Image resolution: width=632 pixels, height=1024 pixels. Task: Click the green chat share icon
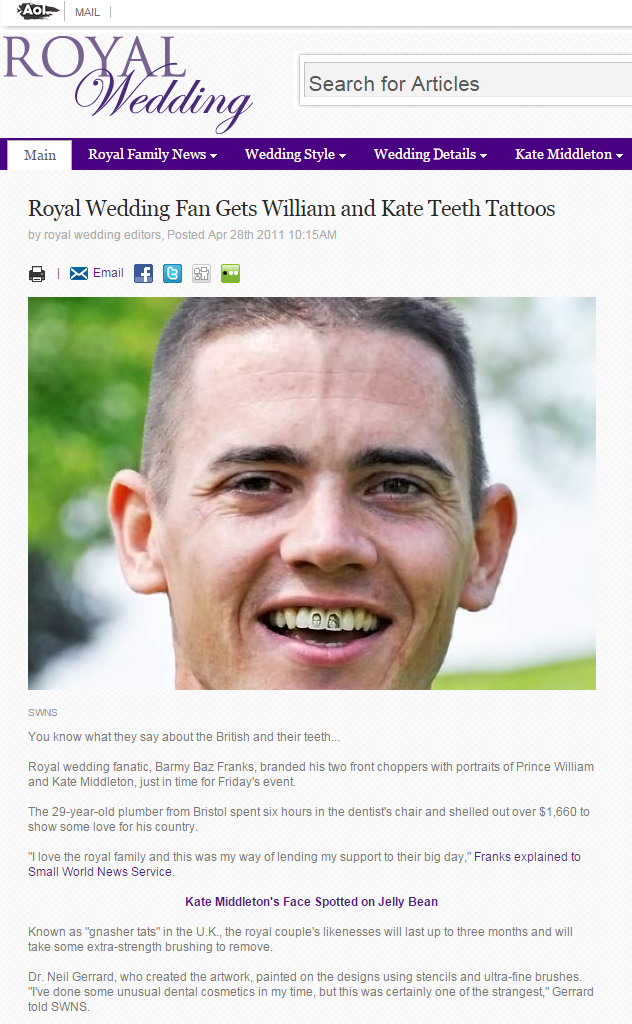pos(230,274)
